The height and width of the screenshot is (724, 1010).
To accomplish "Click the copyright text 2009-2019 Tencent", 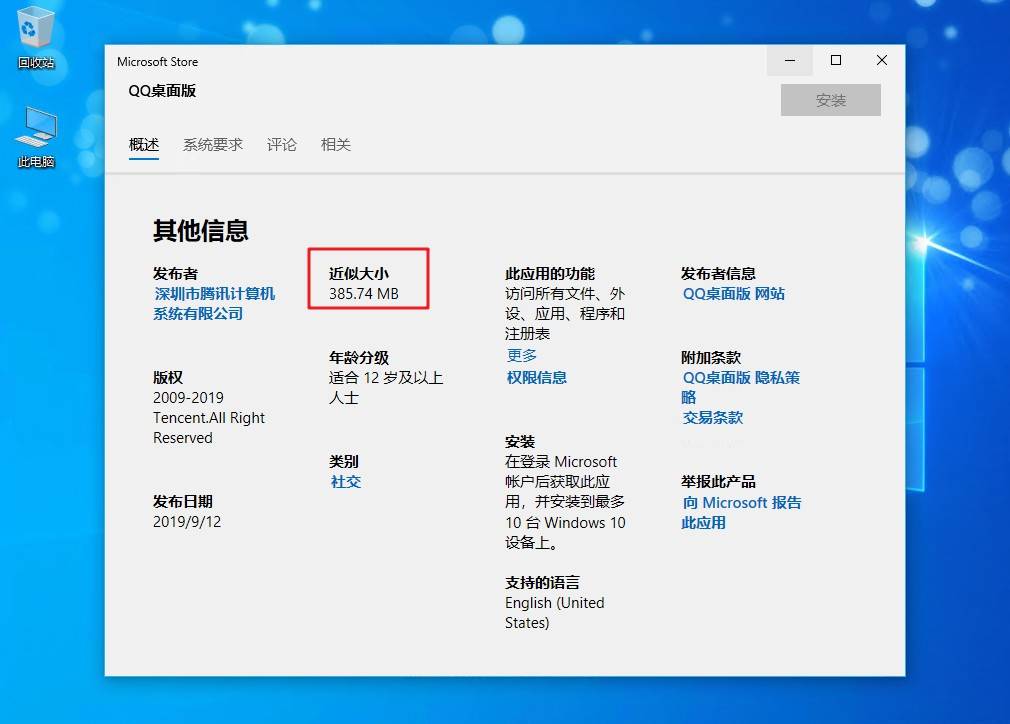I will tap(209, 417).
